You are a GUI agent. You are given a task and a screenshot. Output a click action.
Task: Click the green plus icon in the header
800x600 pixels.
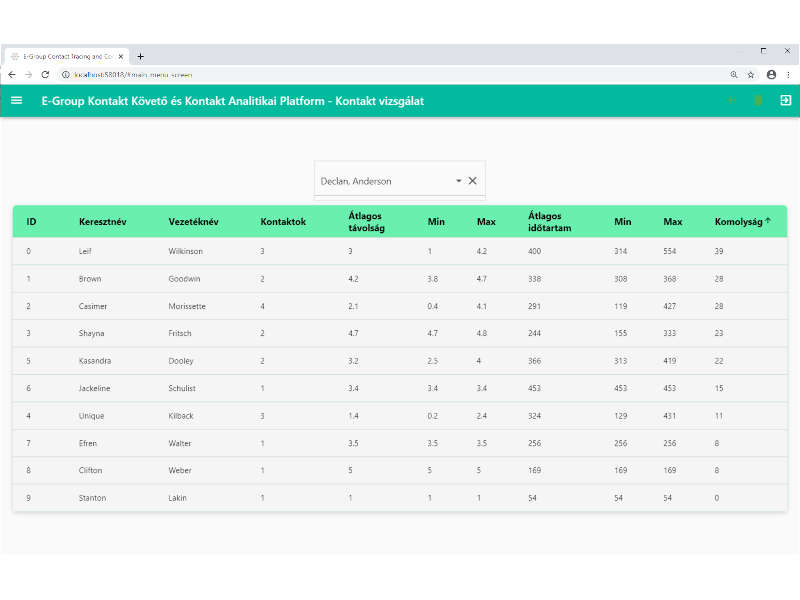pyautogui.click(x=731, y=101)
